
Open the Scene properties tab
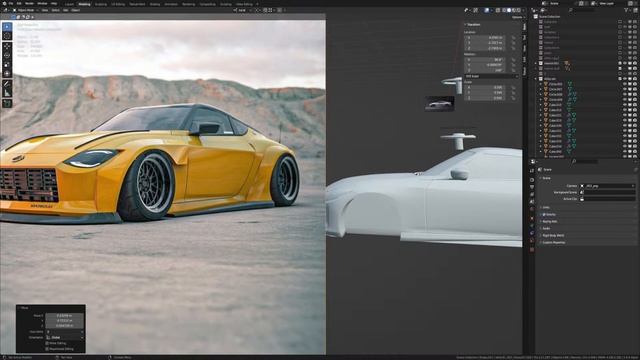tap(532, 202)
